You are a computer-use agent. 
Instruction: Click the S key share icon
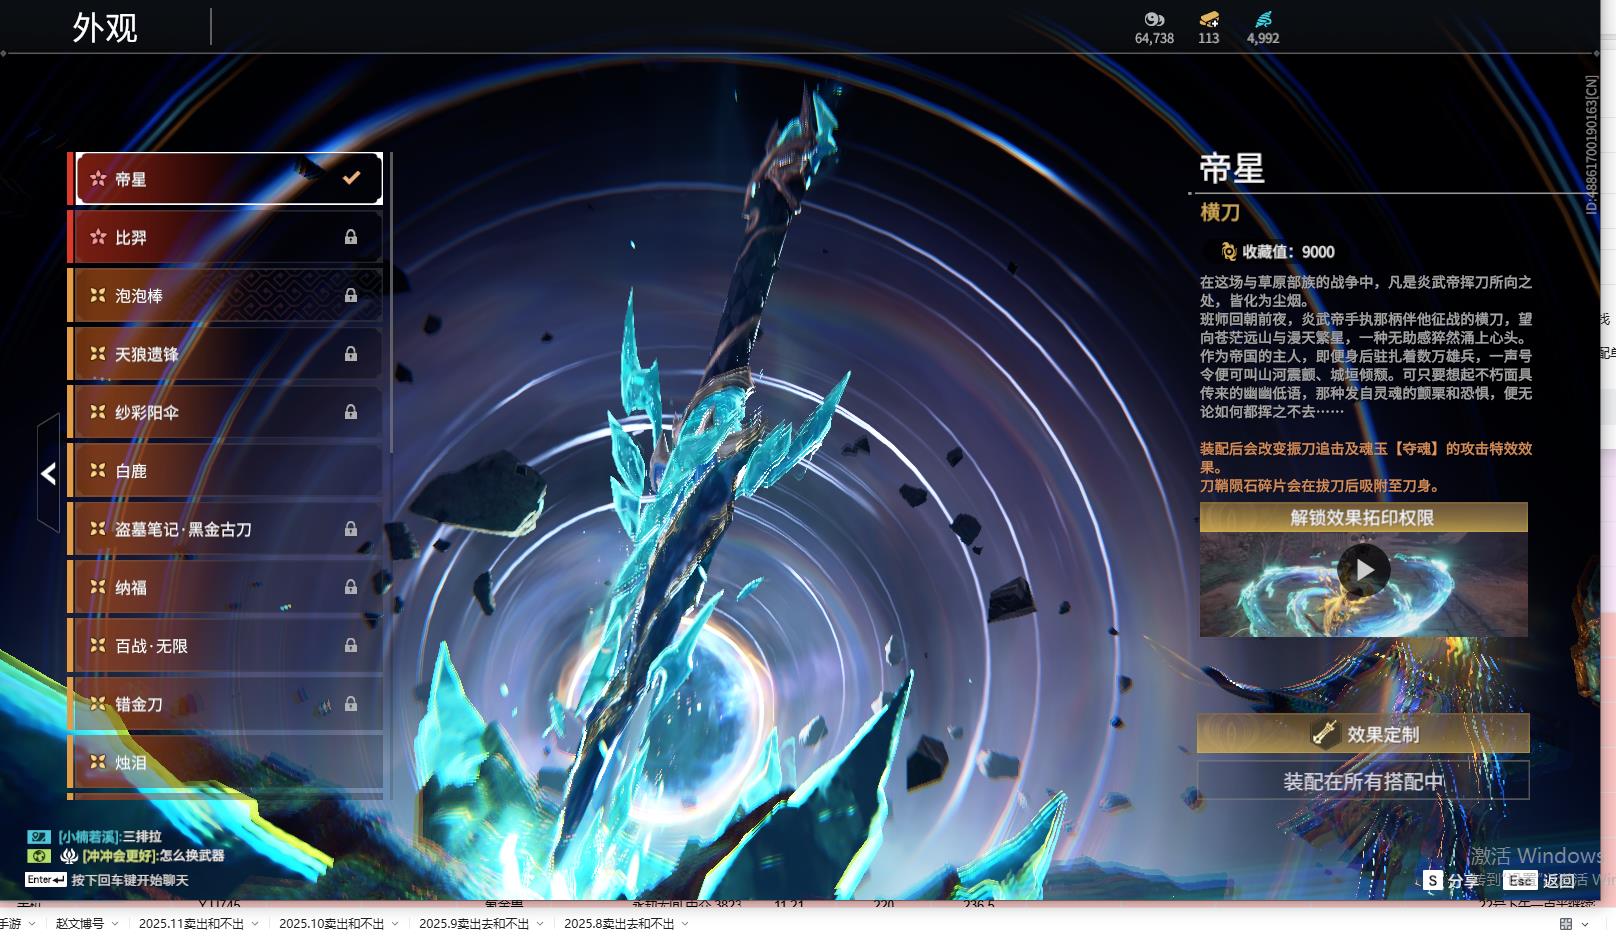click(1433, 880)
